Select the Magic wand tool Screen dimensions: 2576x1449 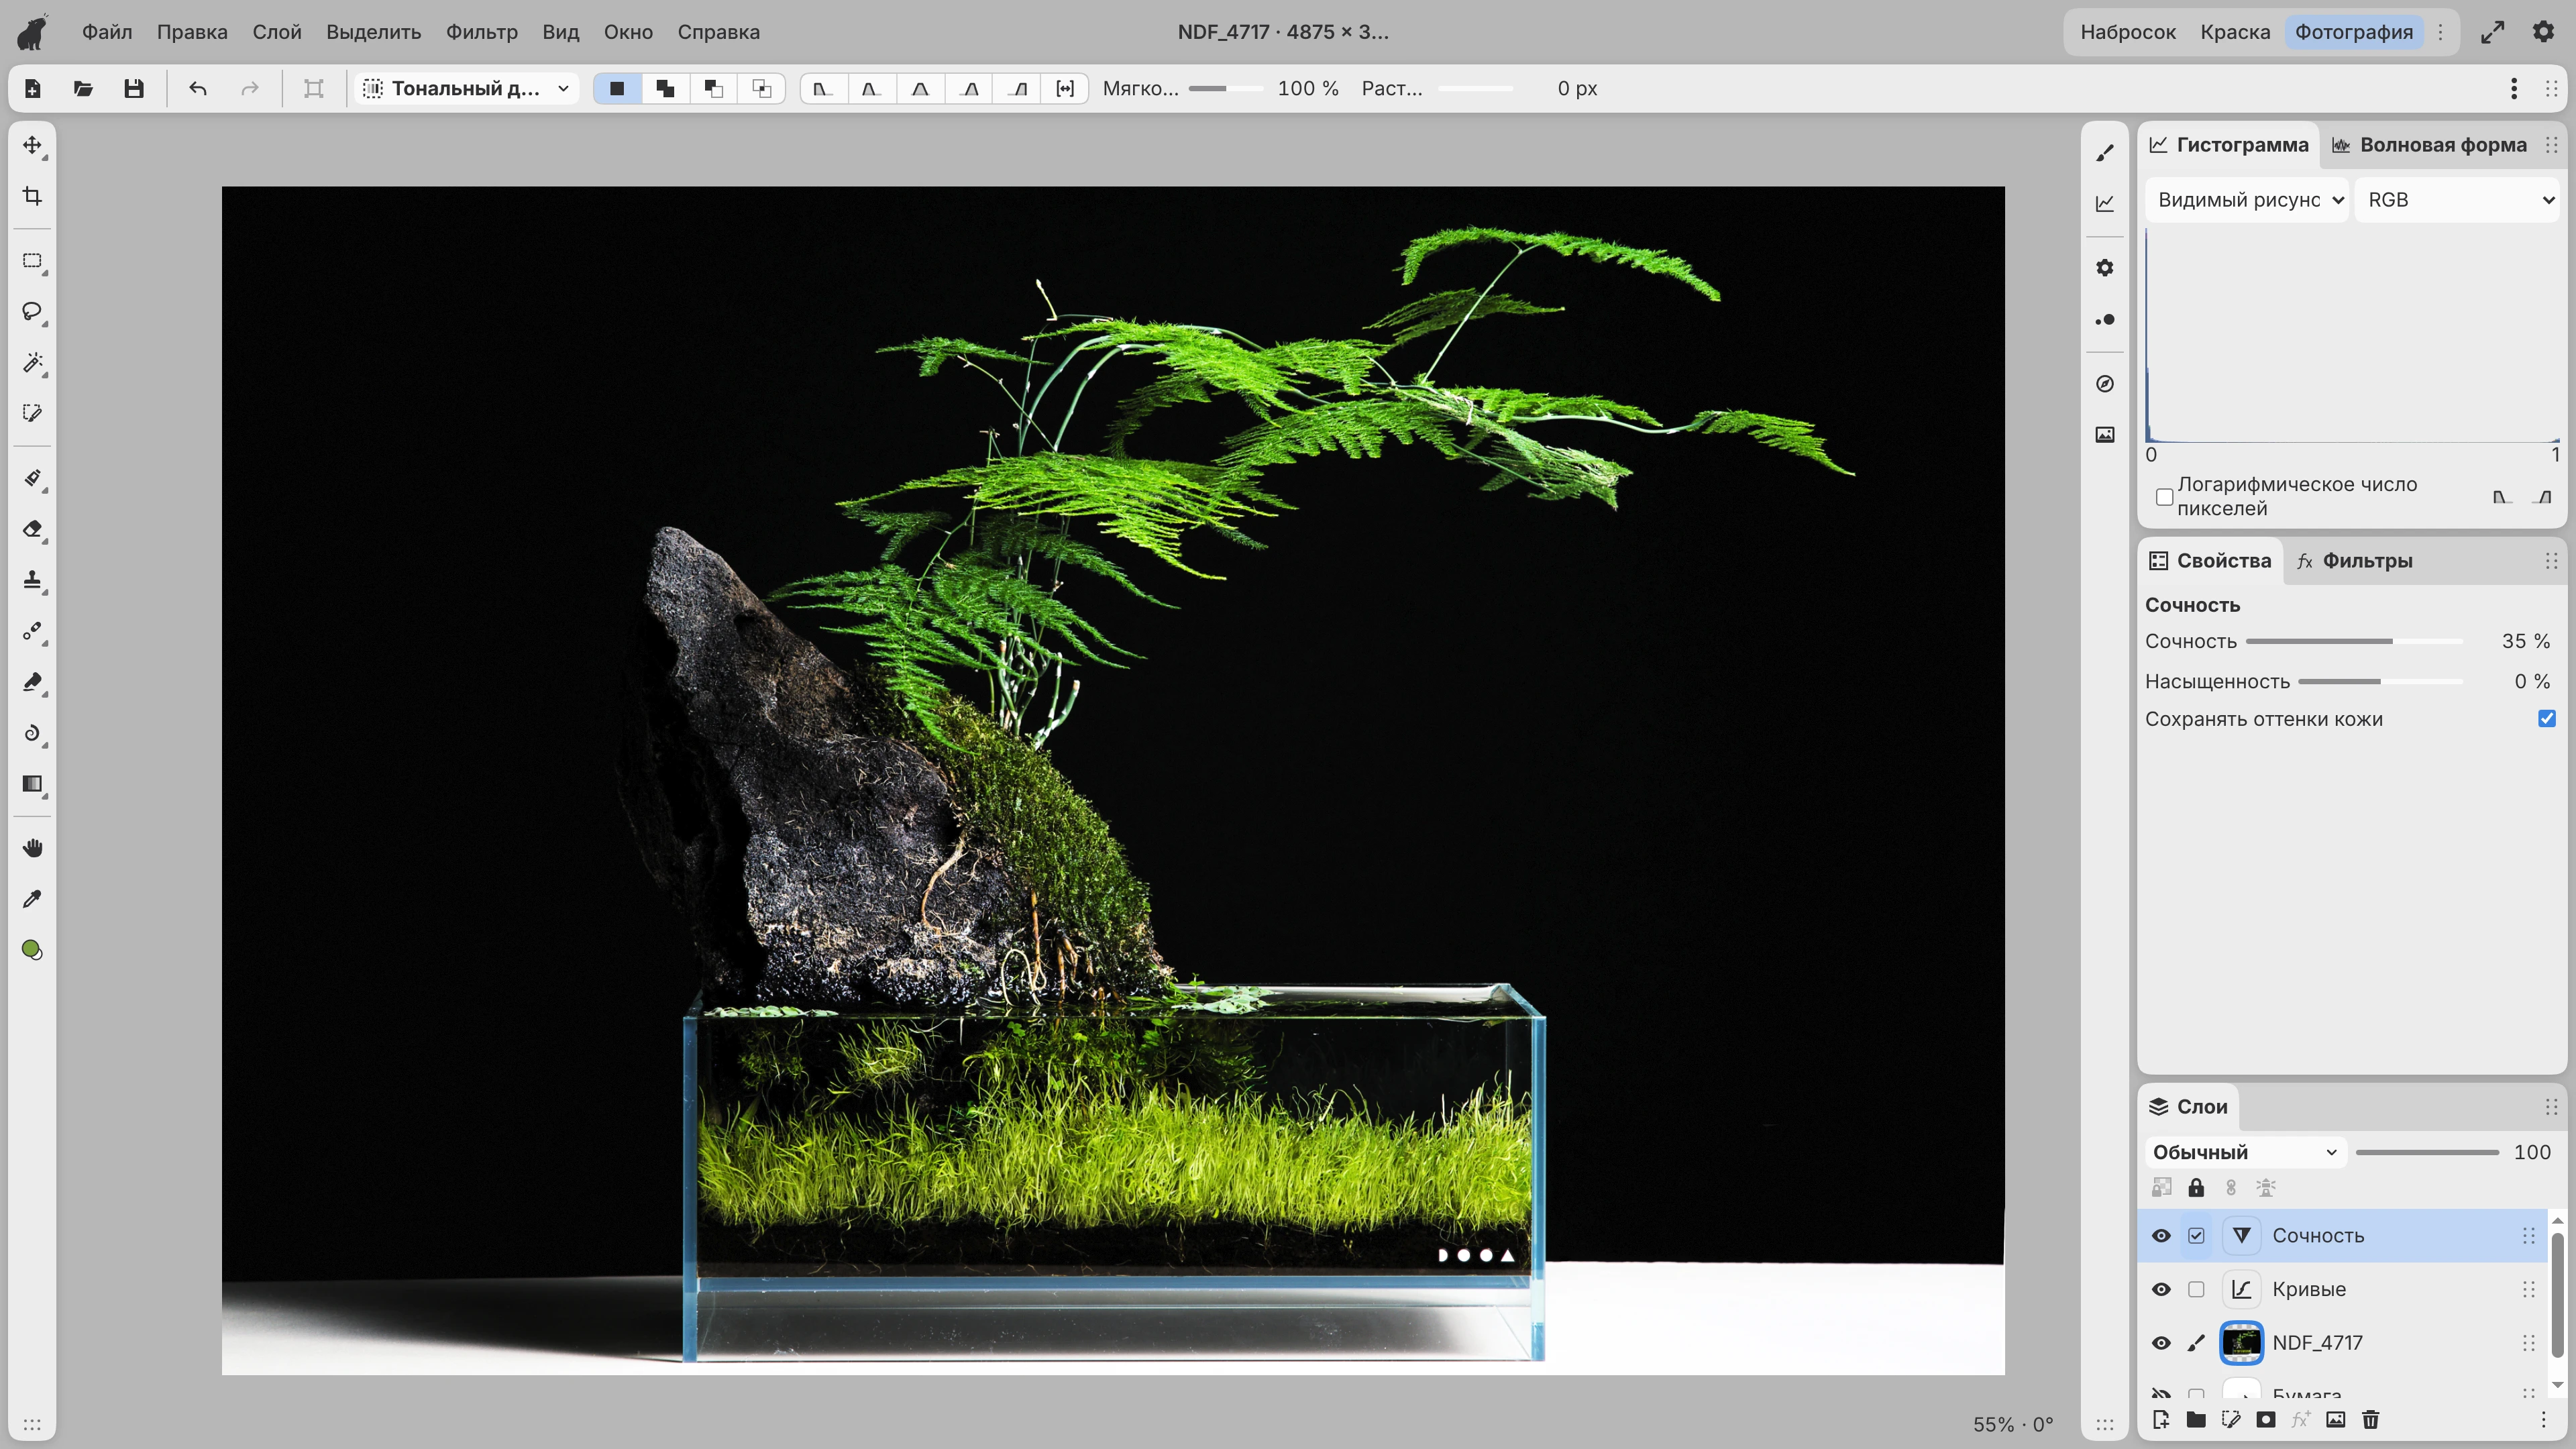point(32,363)
